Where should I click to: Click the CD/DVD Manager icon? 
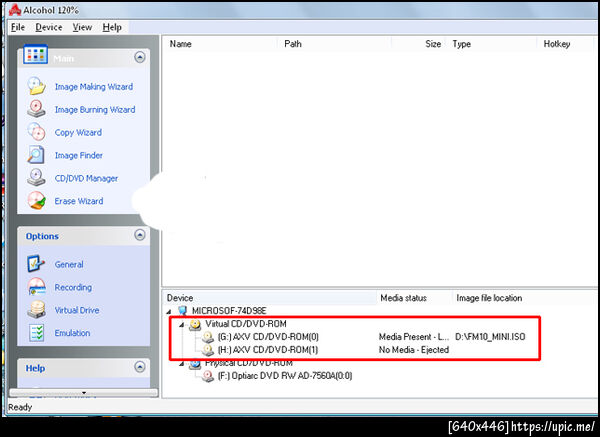37,178
